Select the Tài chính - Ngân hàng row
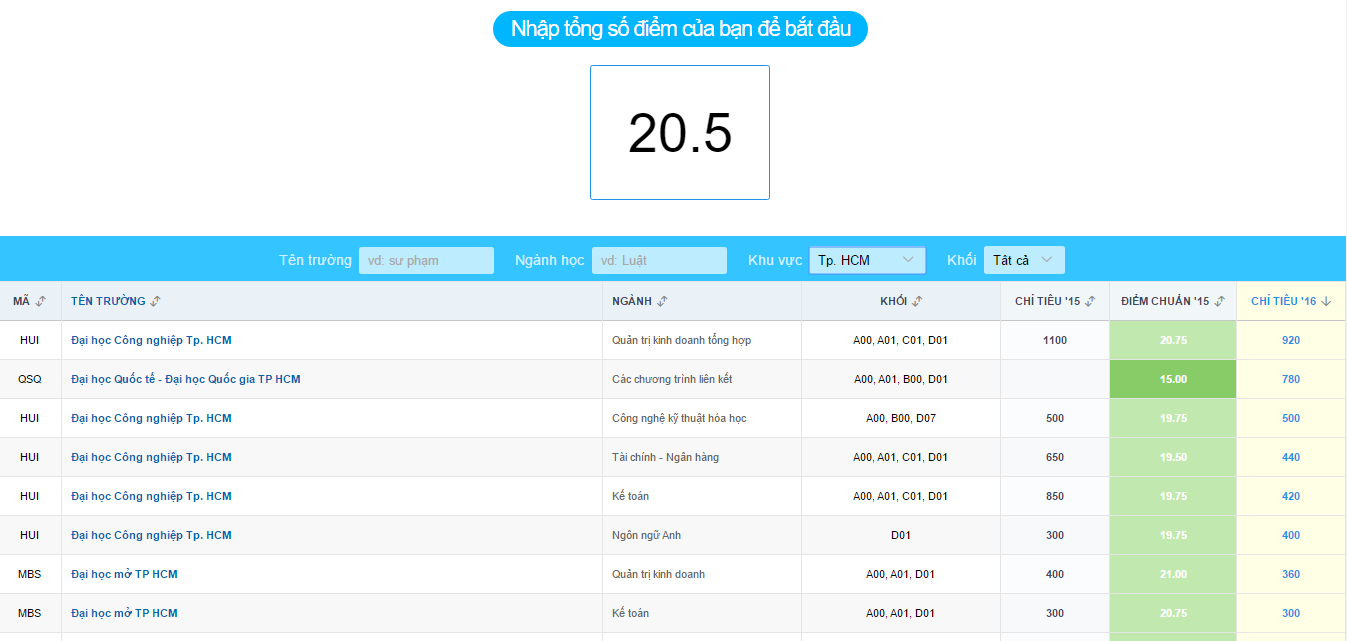Viewport: 1347px width, 641px height. 665,457
